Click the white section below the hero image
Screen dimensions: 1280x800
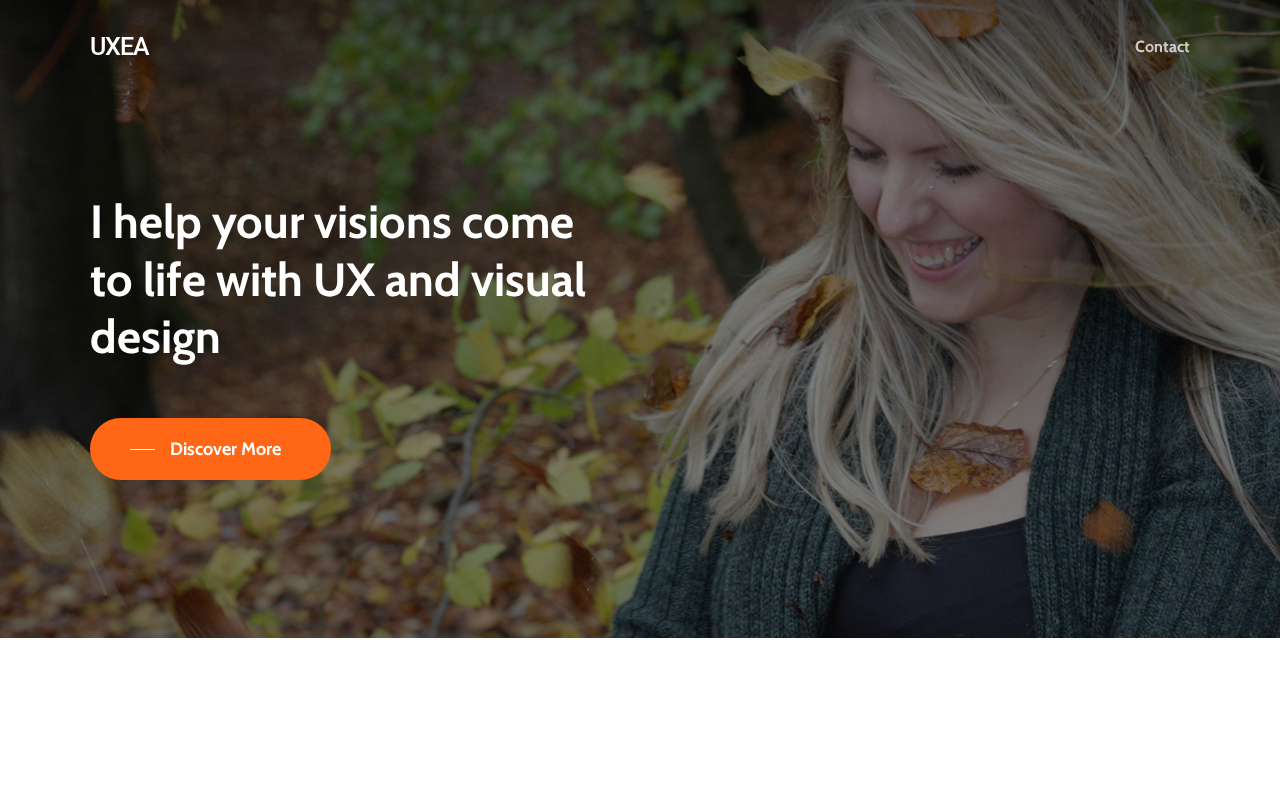[x=640, y=719]
